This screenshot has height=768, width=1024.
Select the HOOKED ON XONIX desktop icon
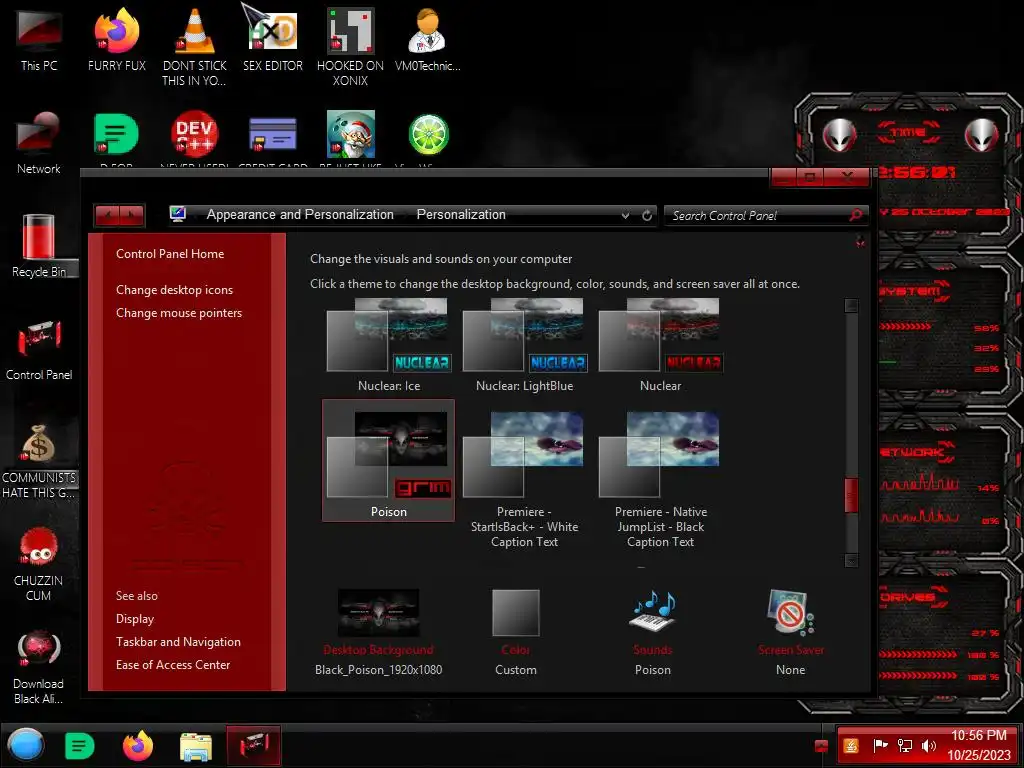(x=350, y=47)
